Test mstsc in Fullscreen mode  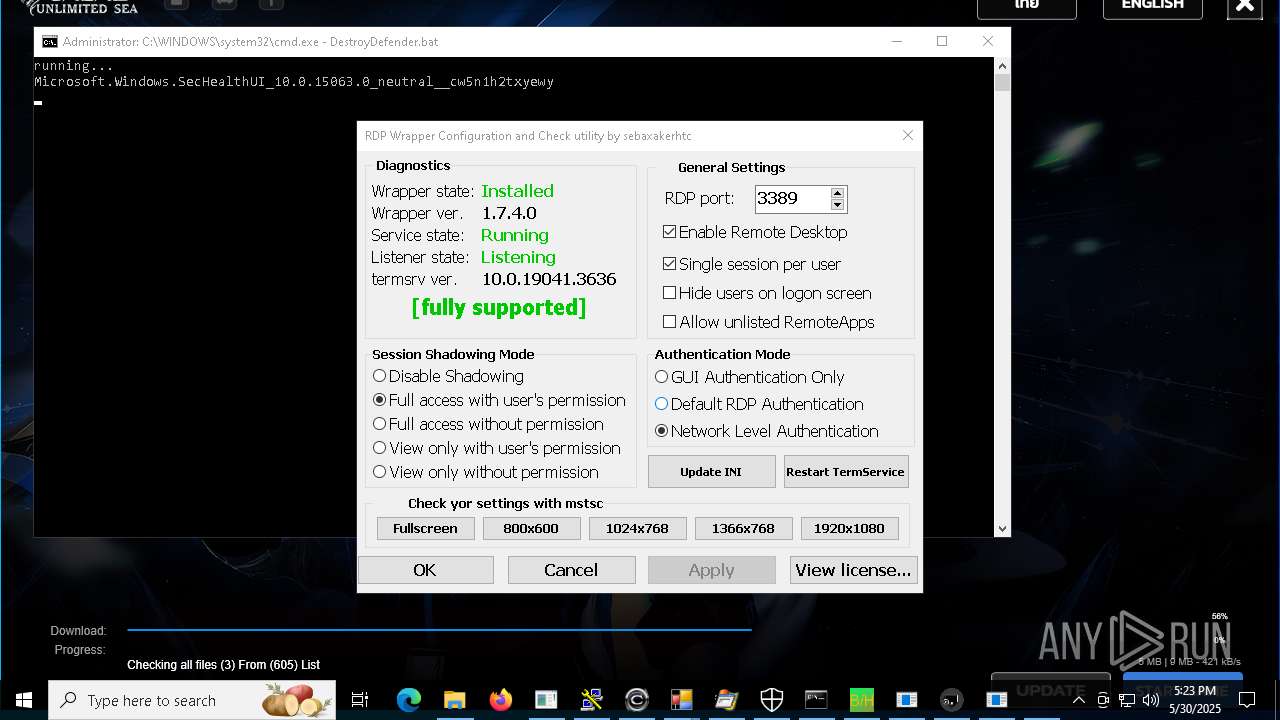click(425, 528)
